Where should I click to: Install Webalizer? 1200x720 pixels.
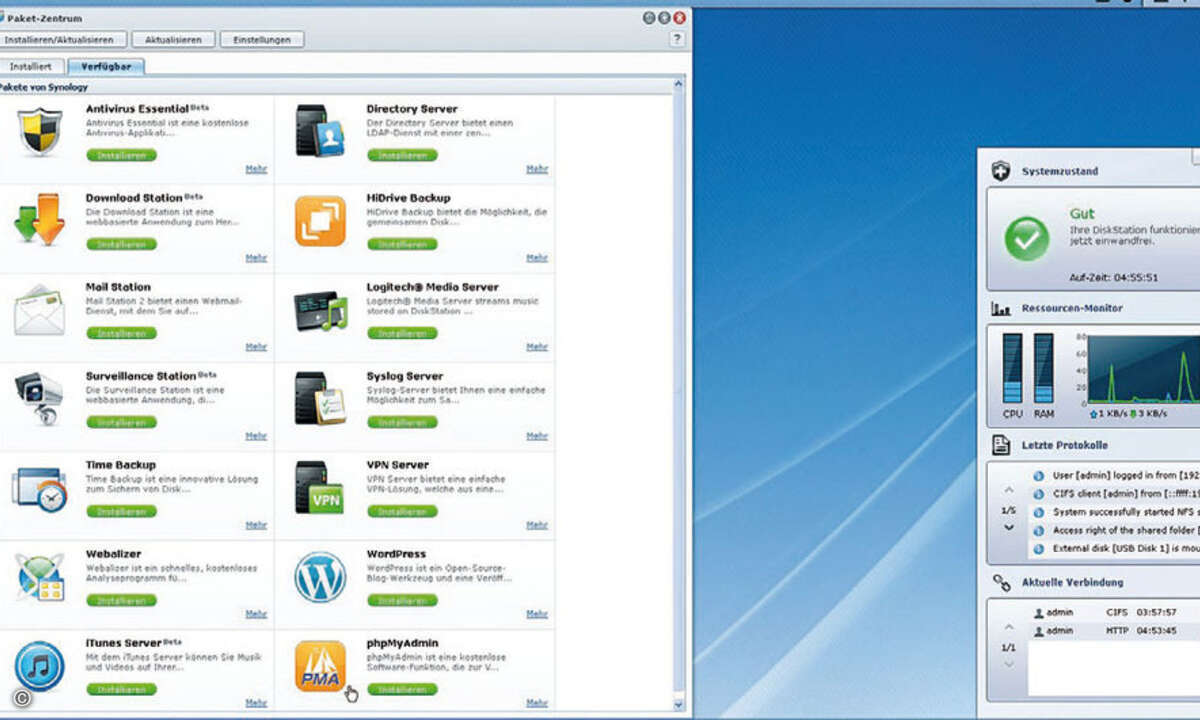(121, 600)
